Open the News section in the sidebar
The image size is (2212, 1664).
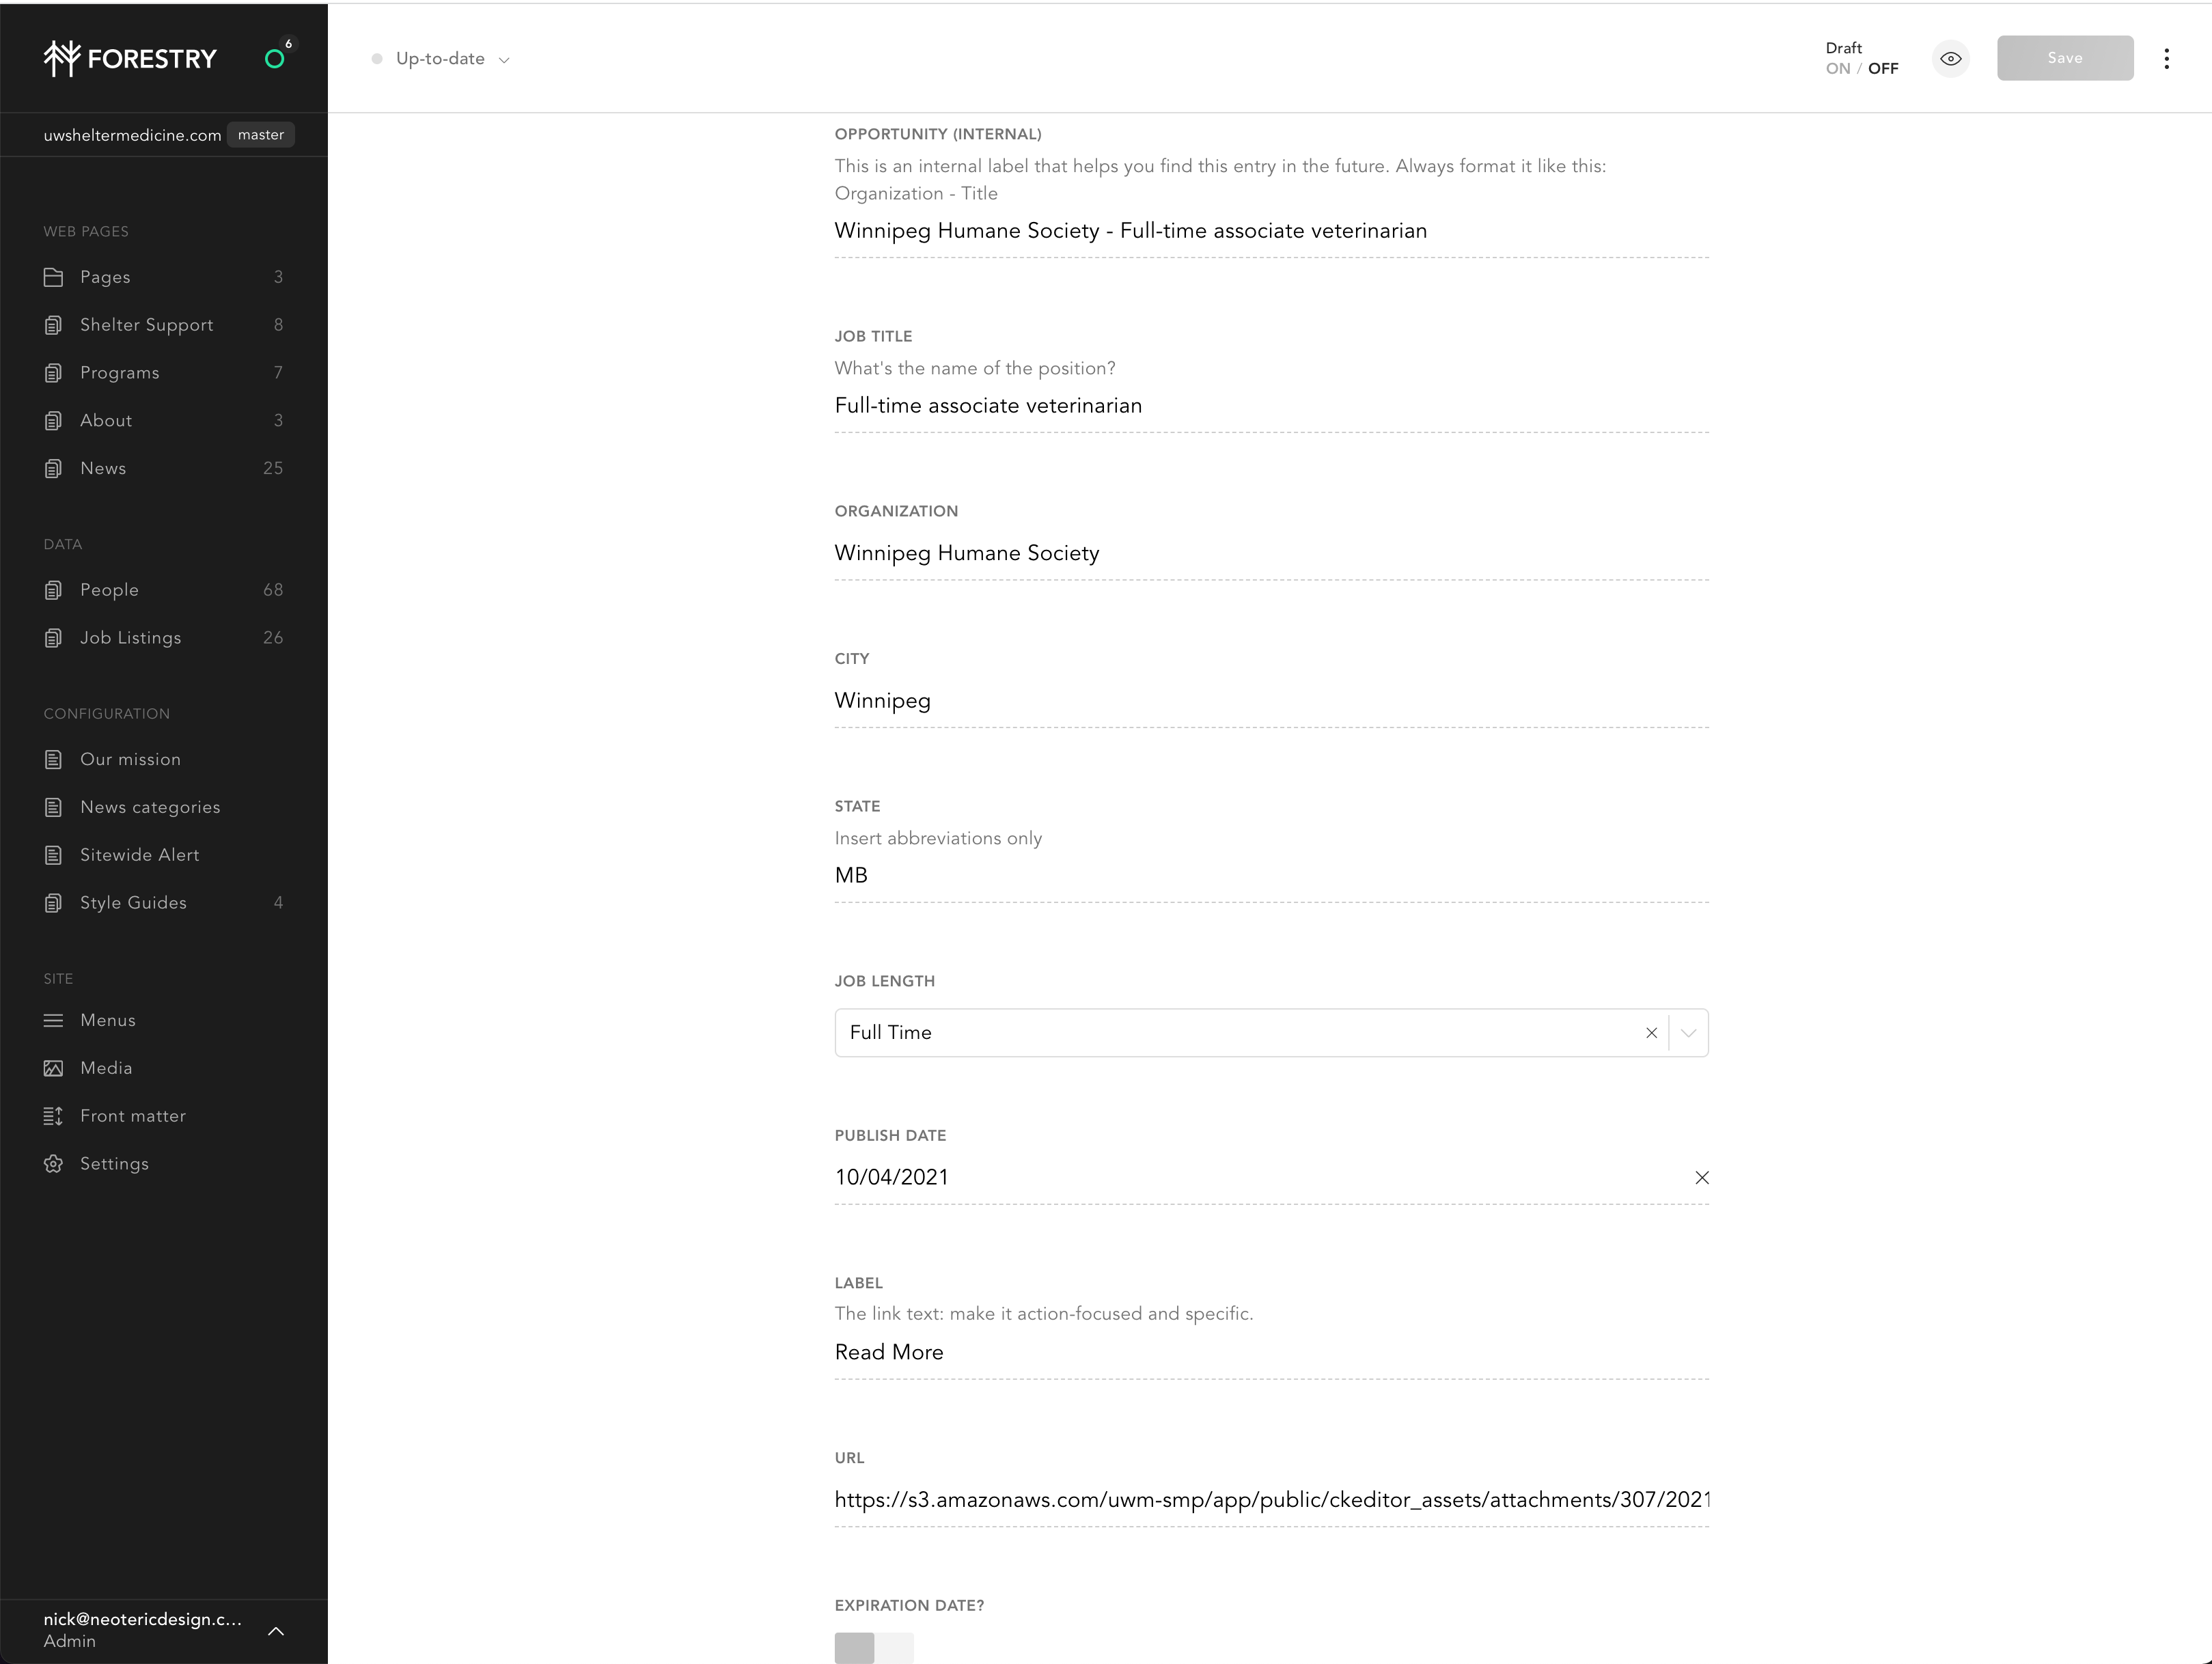103,468
